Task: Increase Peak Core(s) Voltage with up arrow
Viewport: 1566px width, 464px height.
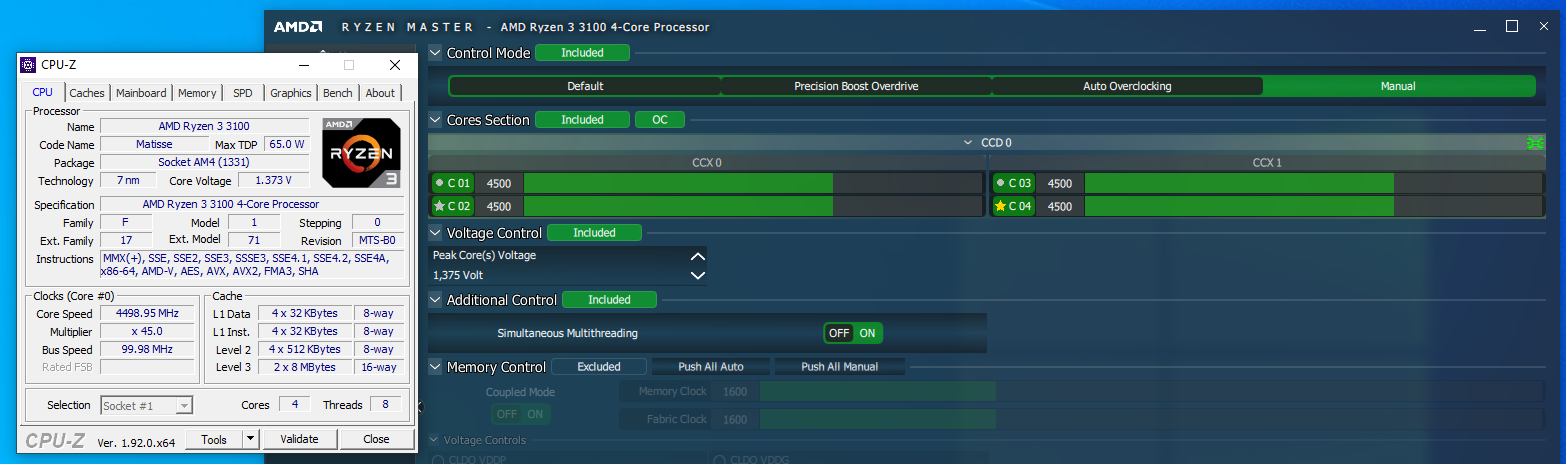Action: tap(698, 256)
